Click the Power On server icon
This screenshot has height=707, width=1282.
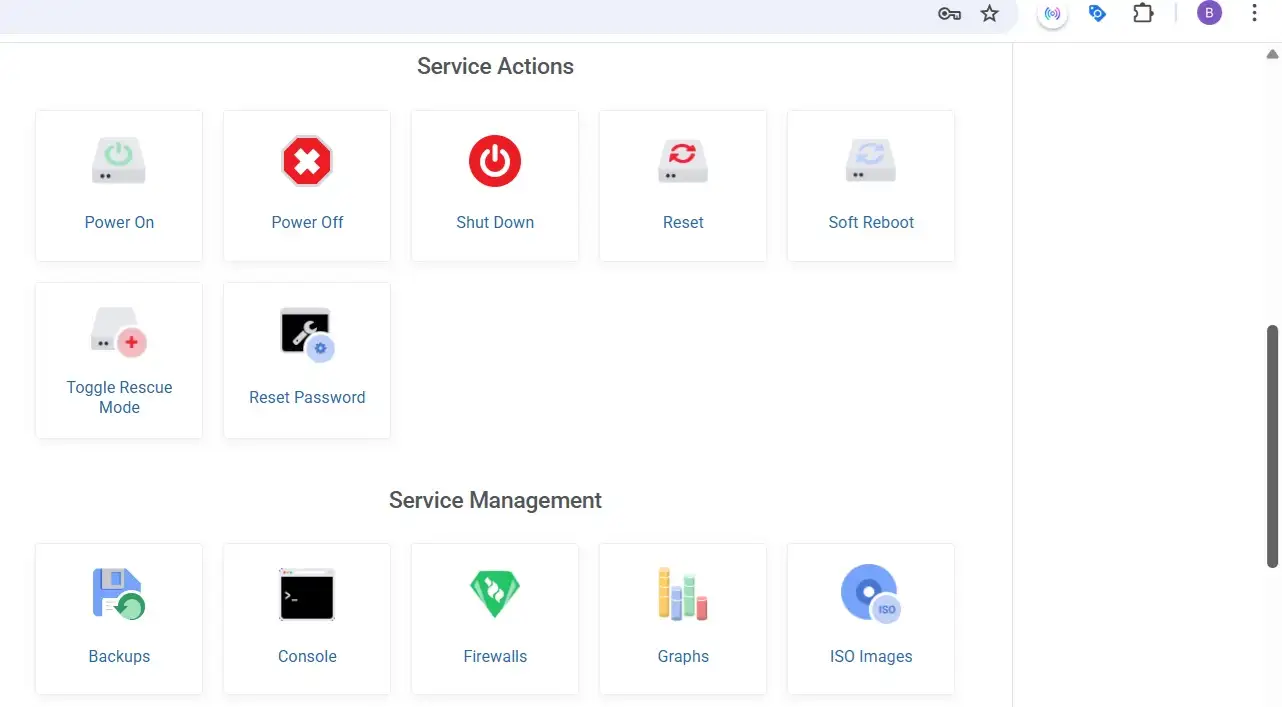coord(119,161)
